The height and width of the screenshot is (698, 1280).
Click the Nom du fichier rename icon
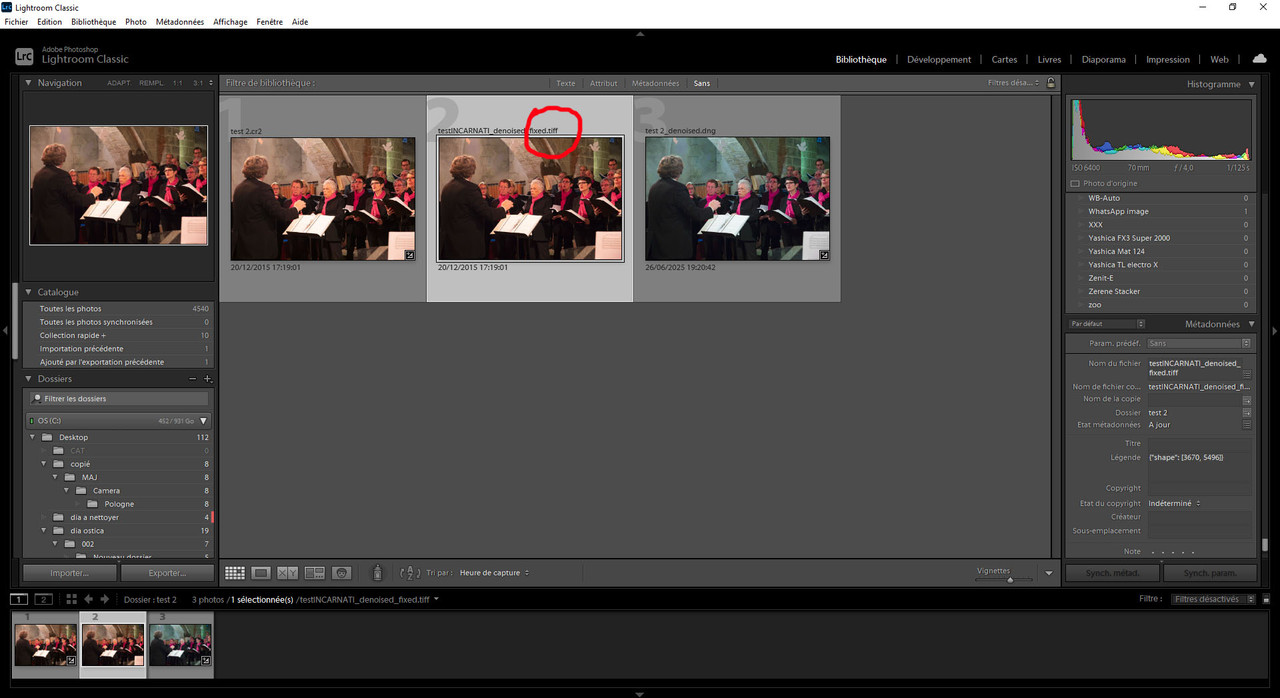tap(1247, 373)
